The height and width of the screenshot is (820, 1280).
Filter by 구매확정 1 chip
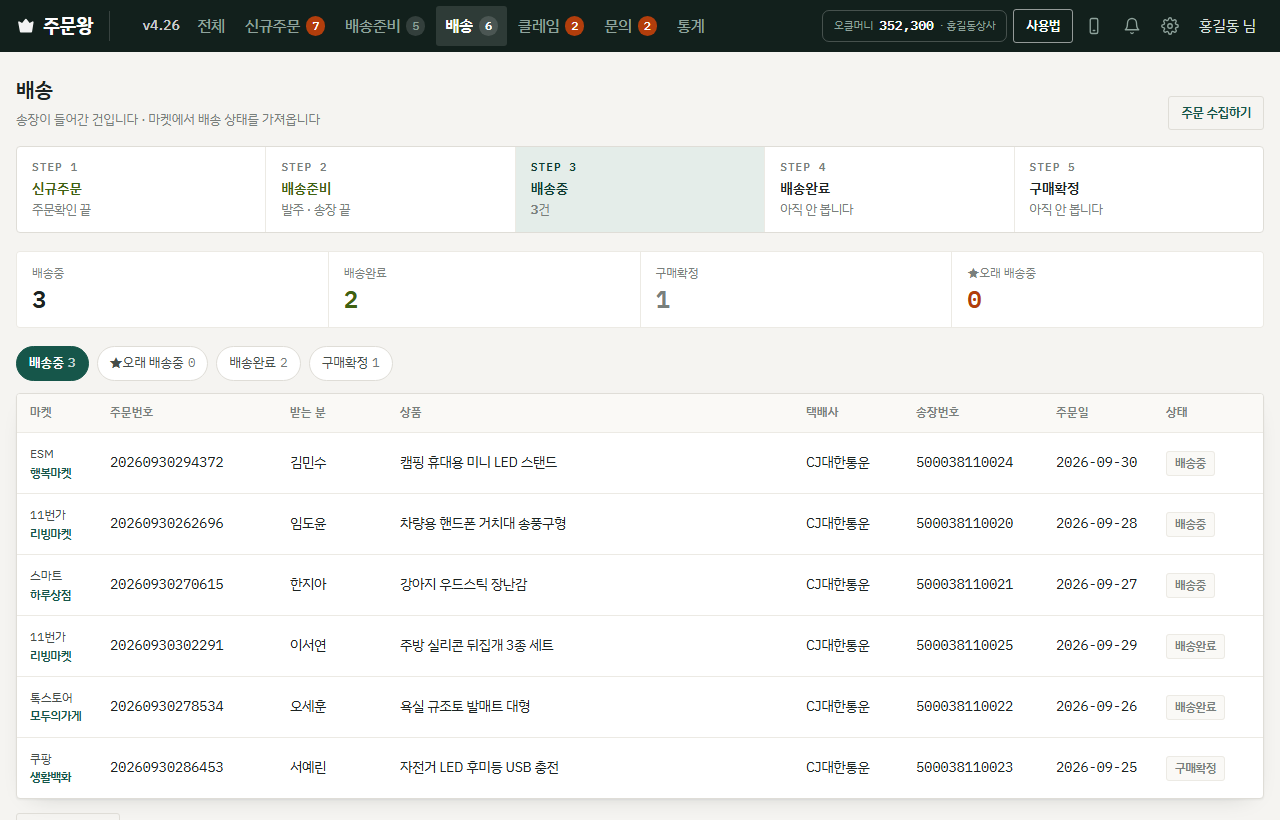[x=351, y=363]
